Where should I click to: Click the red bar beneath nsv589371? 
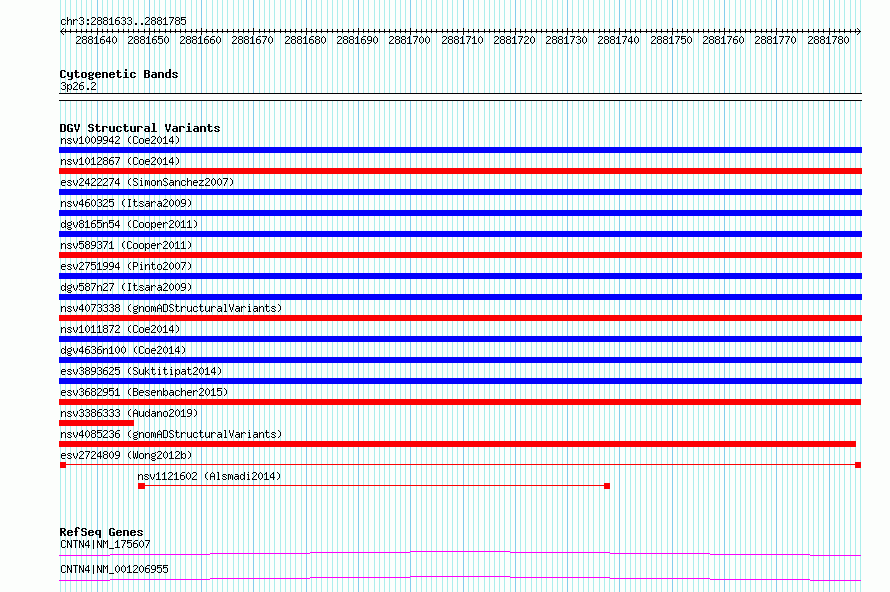pyautogui.click(x=460, y=255)
